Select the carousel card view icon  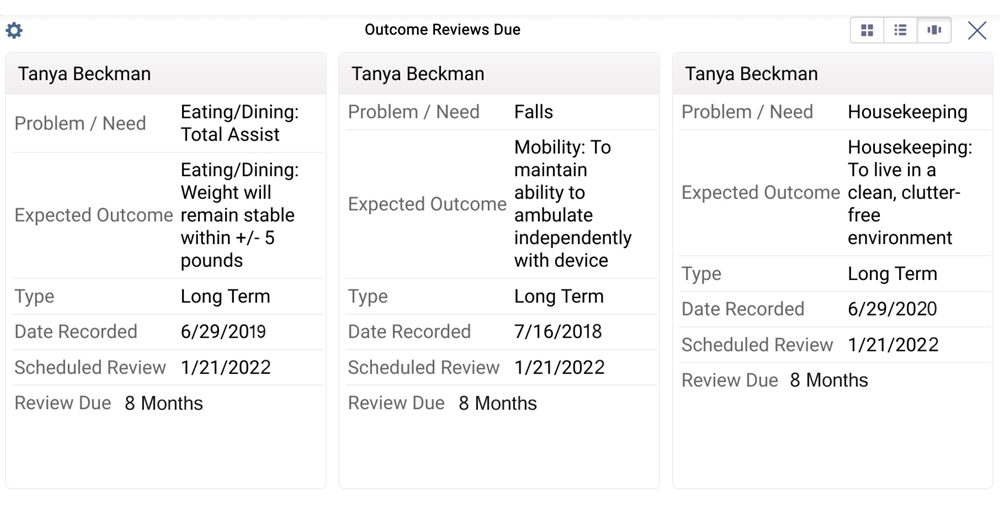pyautogui.click(x=934, y=30)
